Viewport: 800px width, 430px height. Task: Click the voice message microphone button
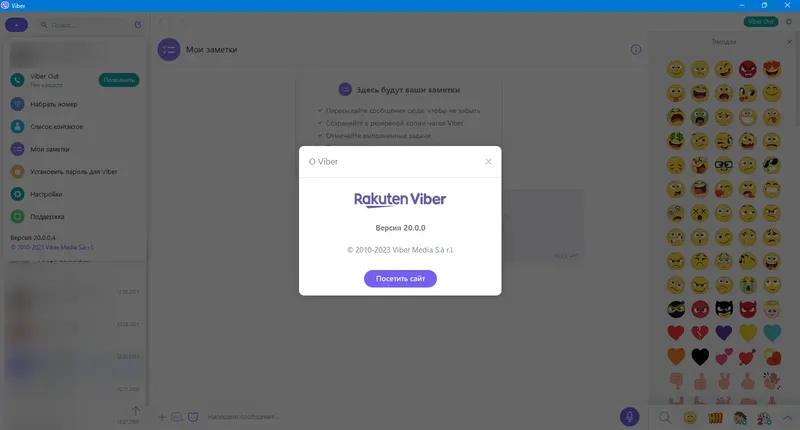click(x=629, y=417)
